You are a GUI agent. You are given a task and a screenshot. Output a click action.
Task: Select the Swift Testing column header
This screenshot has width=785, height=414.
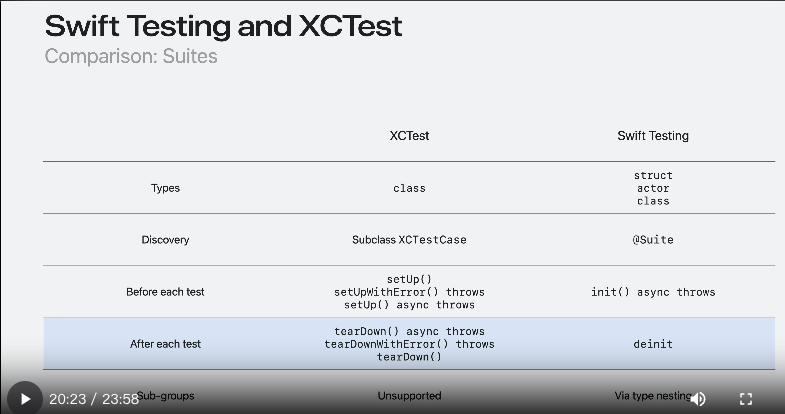point(653,136)
